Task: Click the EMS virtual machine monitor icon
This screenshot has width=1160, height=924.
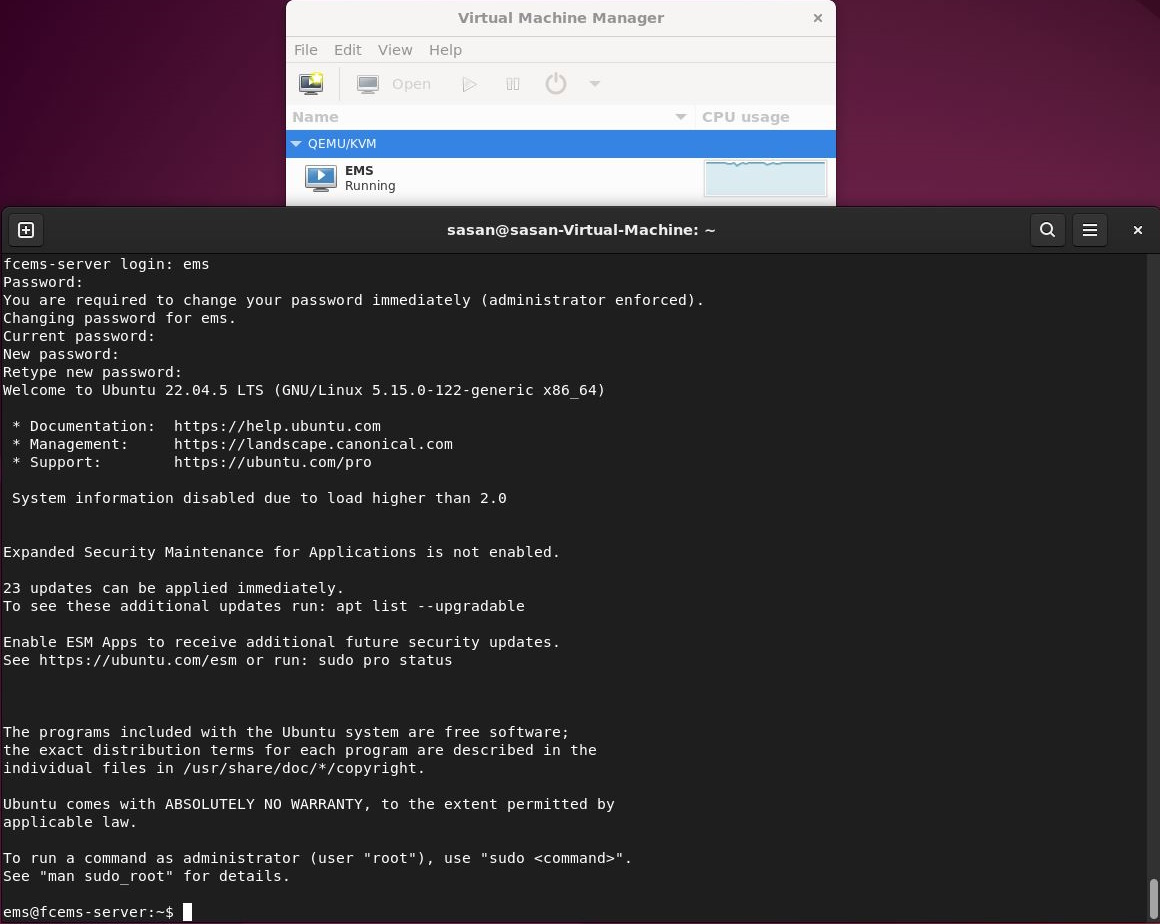Action: click(320, 178)
